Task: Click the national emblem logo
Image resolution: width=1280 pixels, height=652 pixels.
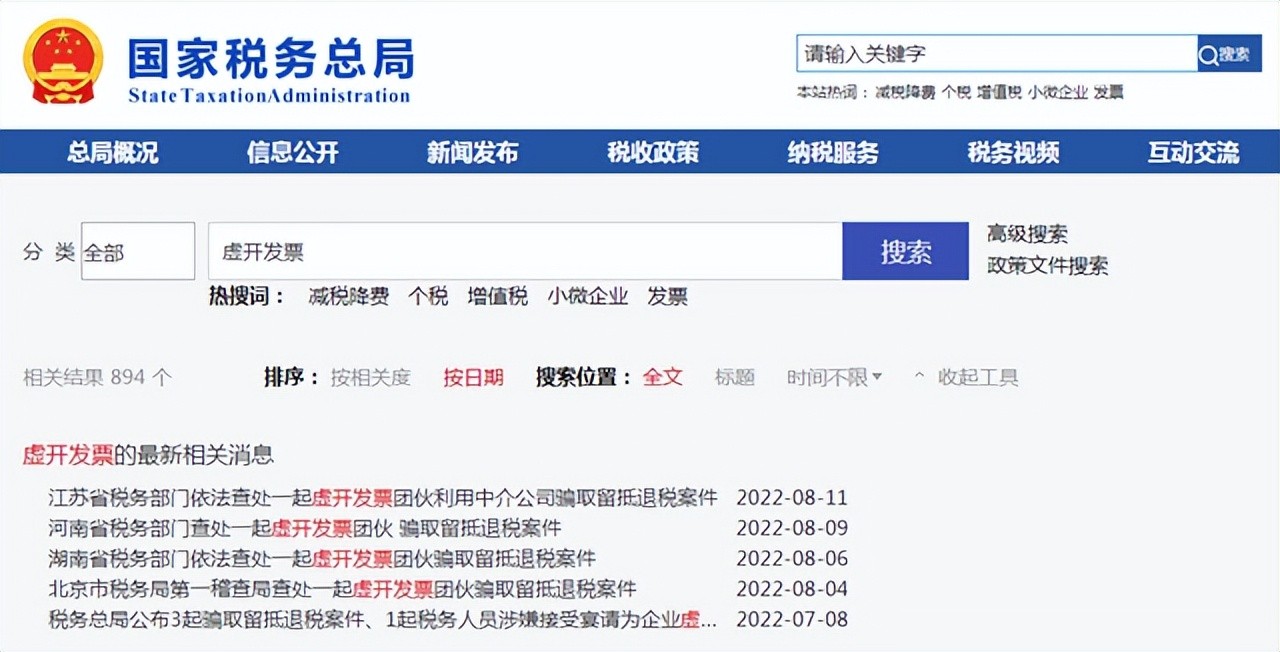Action: [x=62, y=62]
